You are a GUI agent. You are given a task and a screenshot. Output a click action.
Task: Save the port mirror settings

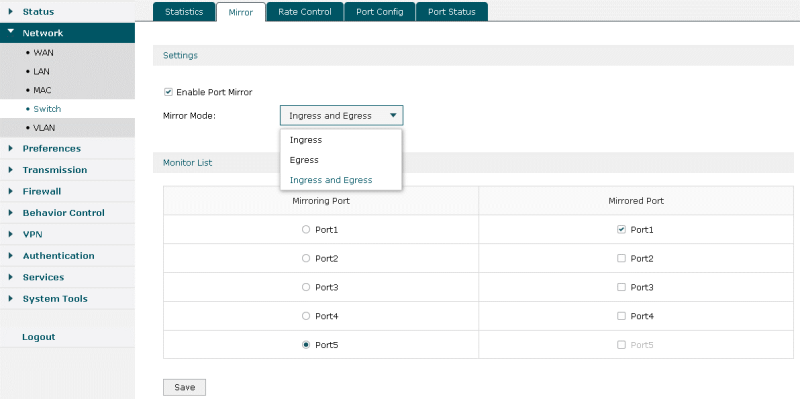184,387
